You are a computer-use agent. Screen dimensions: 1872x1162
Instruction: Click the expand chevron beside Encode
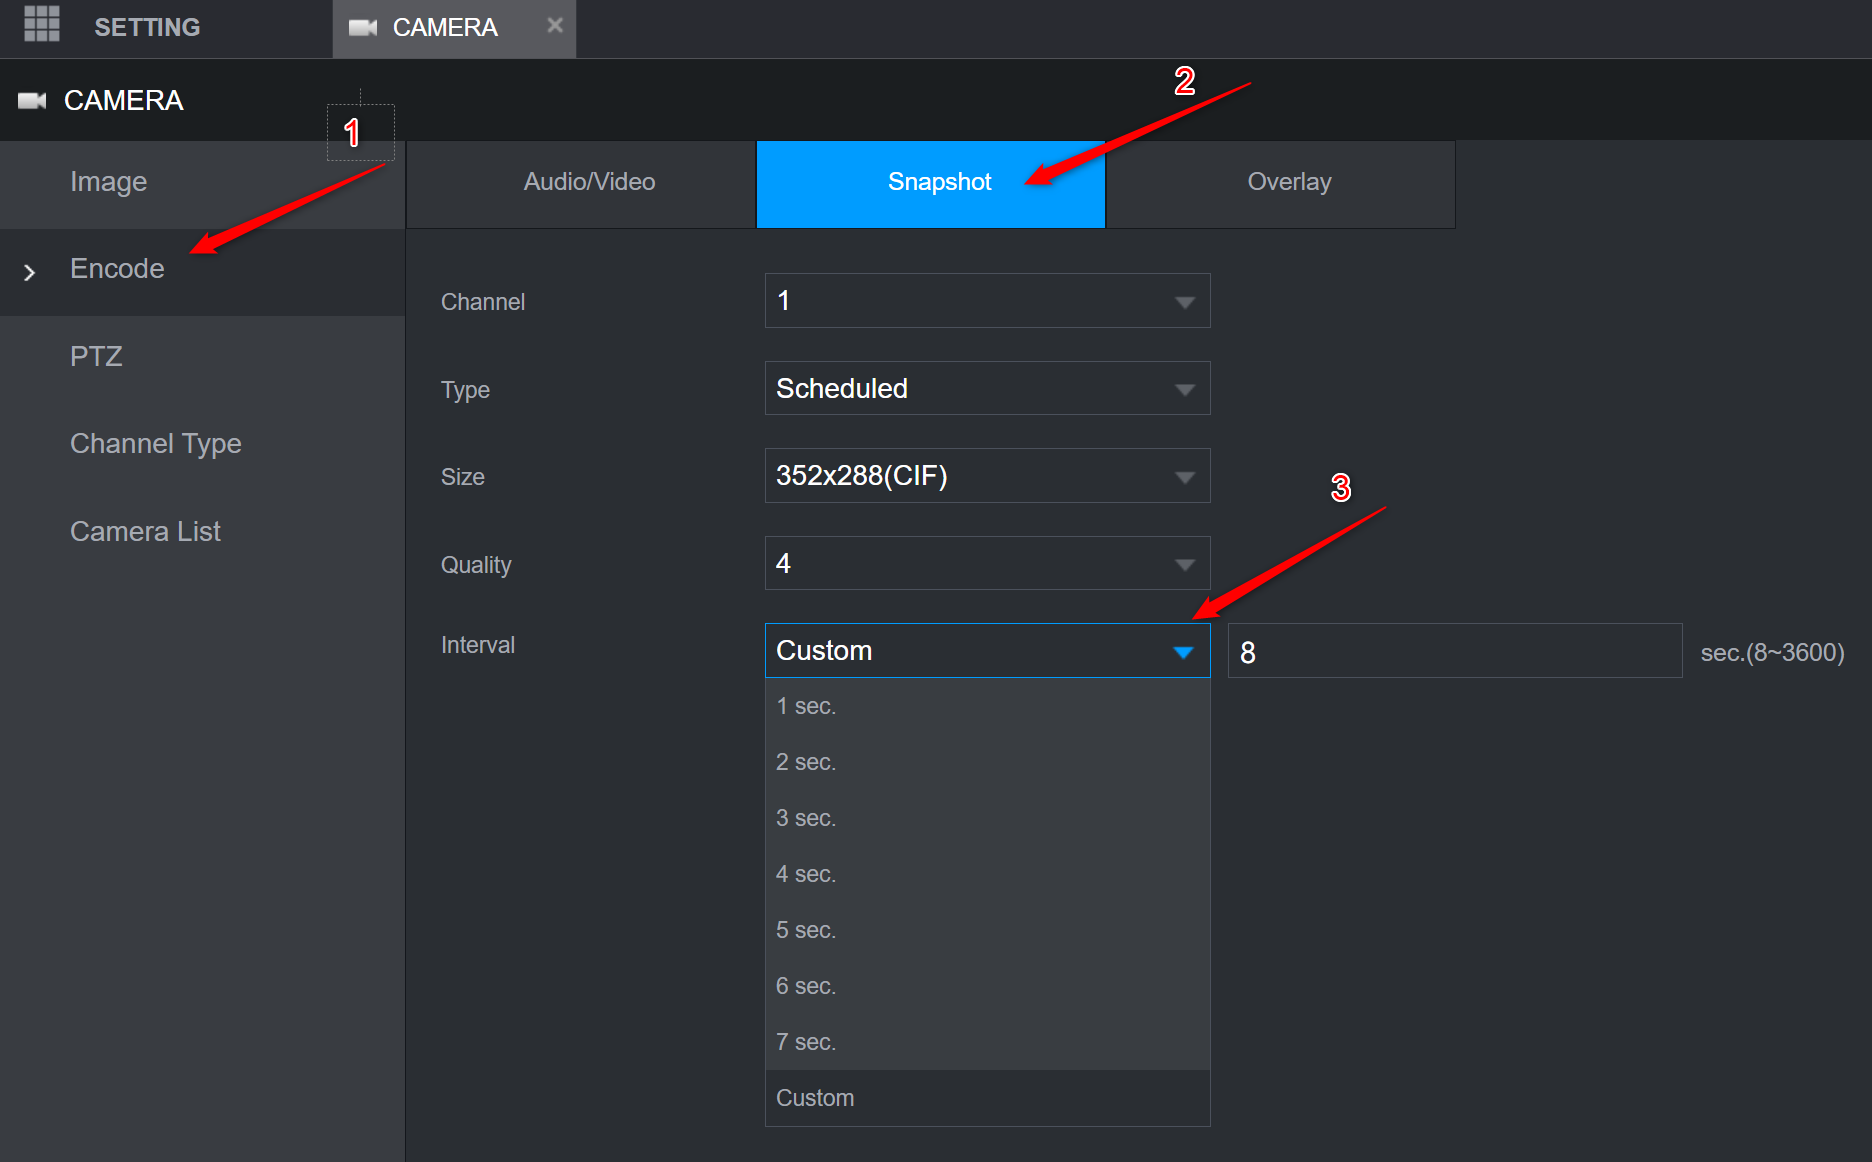tap(29, 272)
